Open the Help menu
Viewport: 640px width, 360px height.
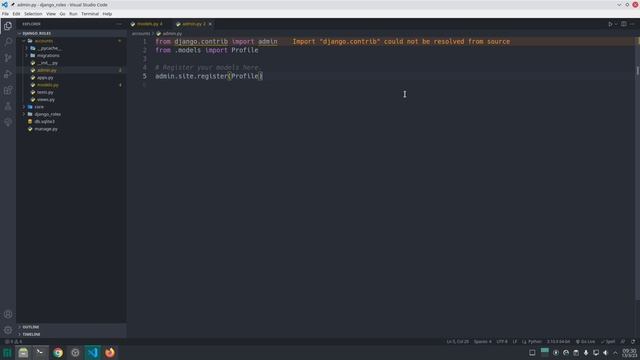pyautogui.click(x=107, y=14)
